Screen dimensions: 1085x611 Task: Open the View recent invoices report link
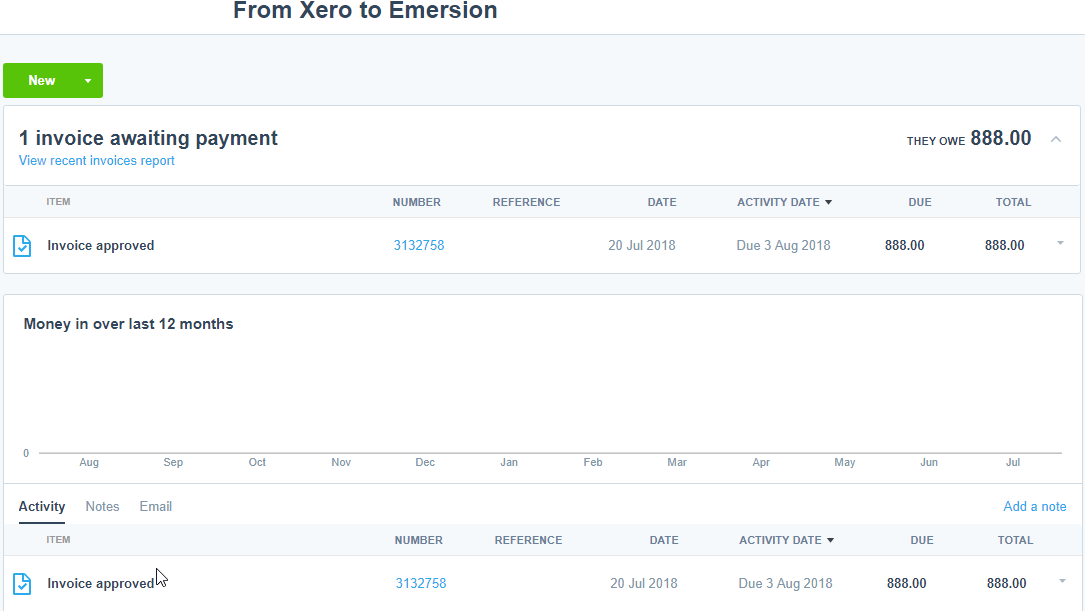click(96, 161)
